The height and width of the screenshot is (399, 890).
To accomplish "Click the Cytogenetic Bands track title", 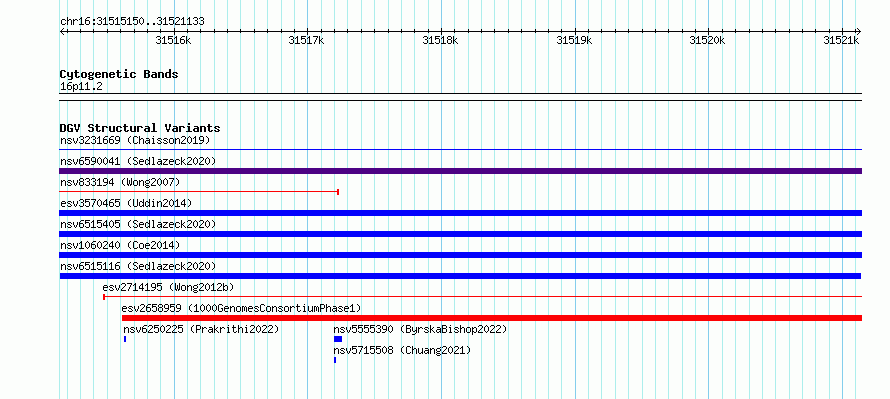I will 119,74.
